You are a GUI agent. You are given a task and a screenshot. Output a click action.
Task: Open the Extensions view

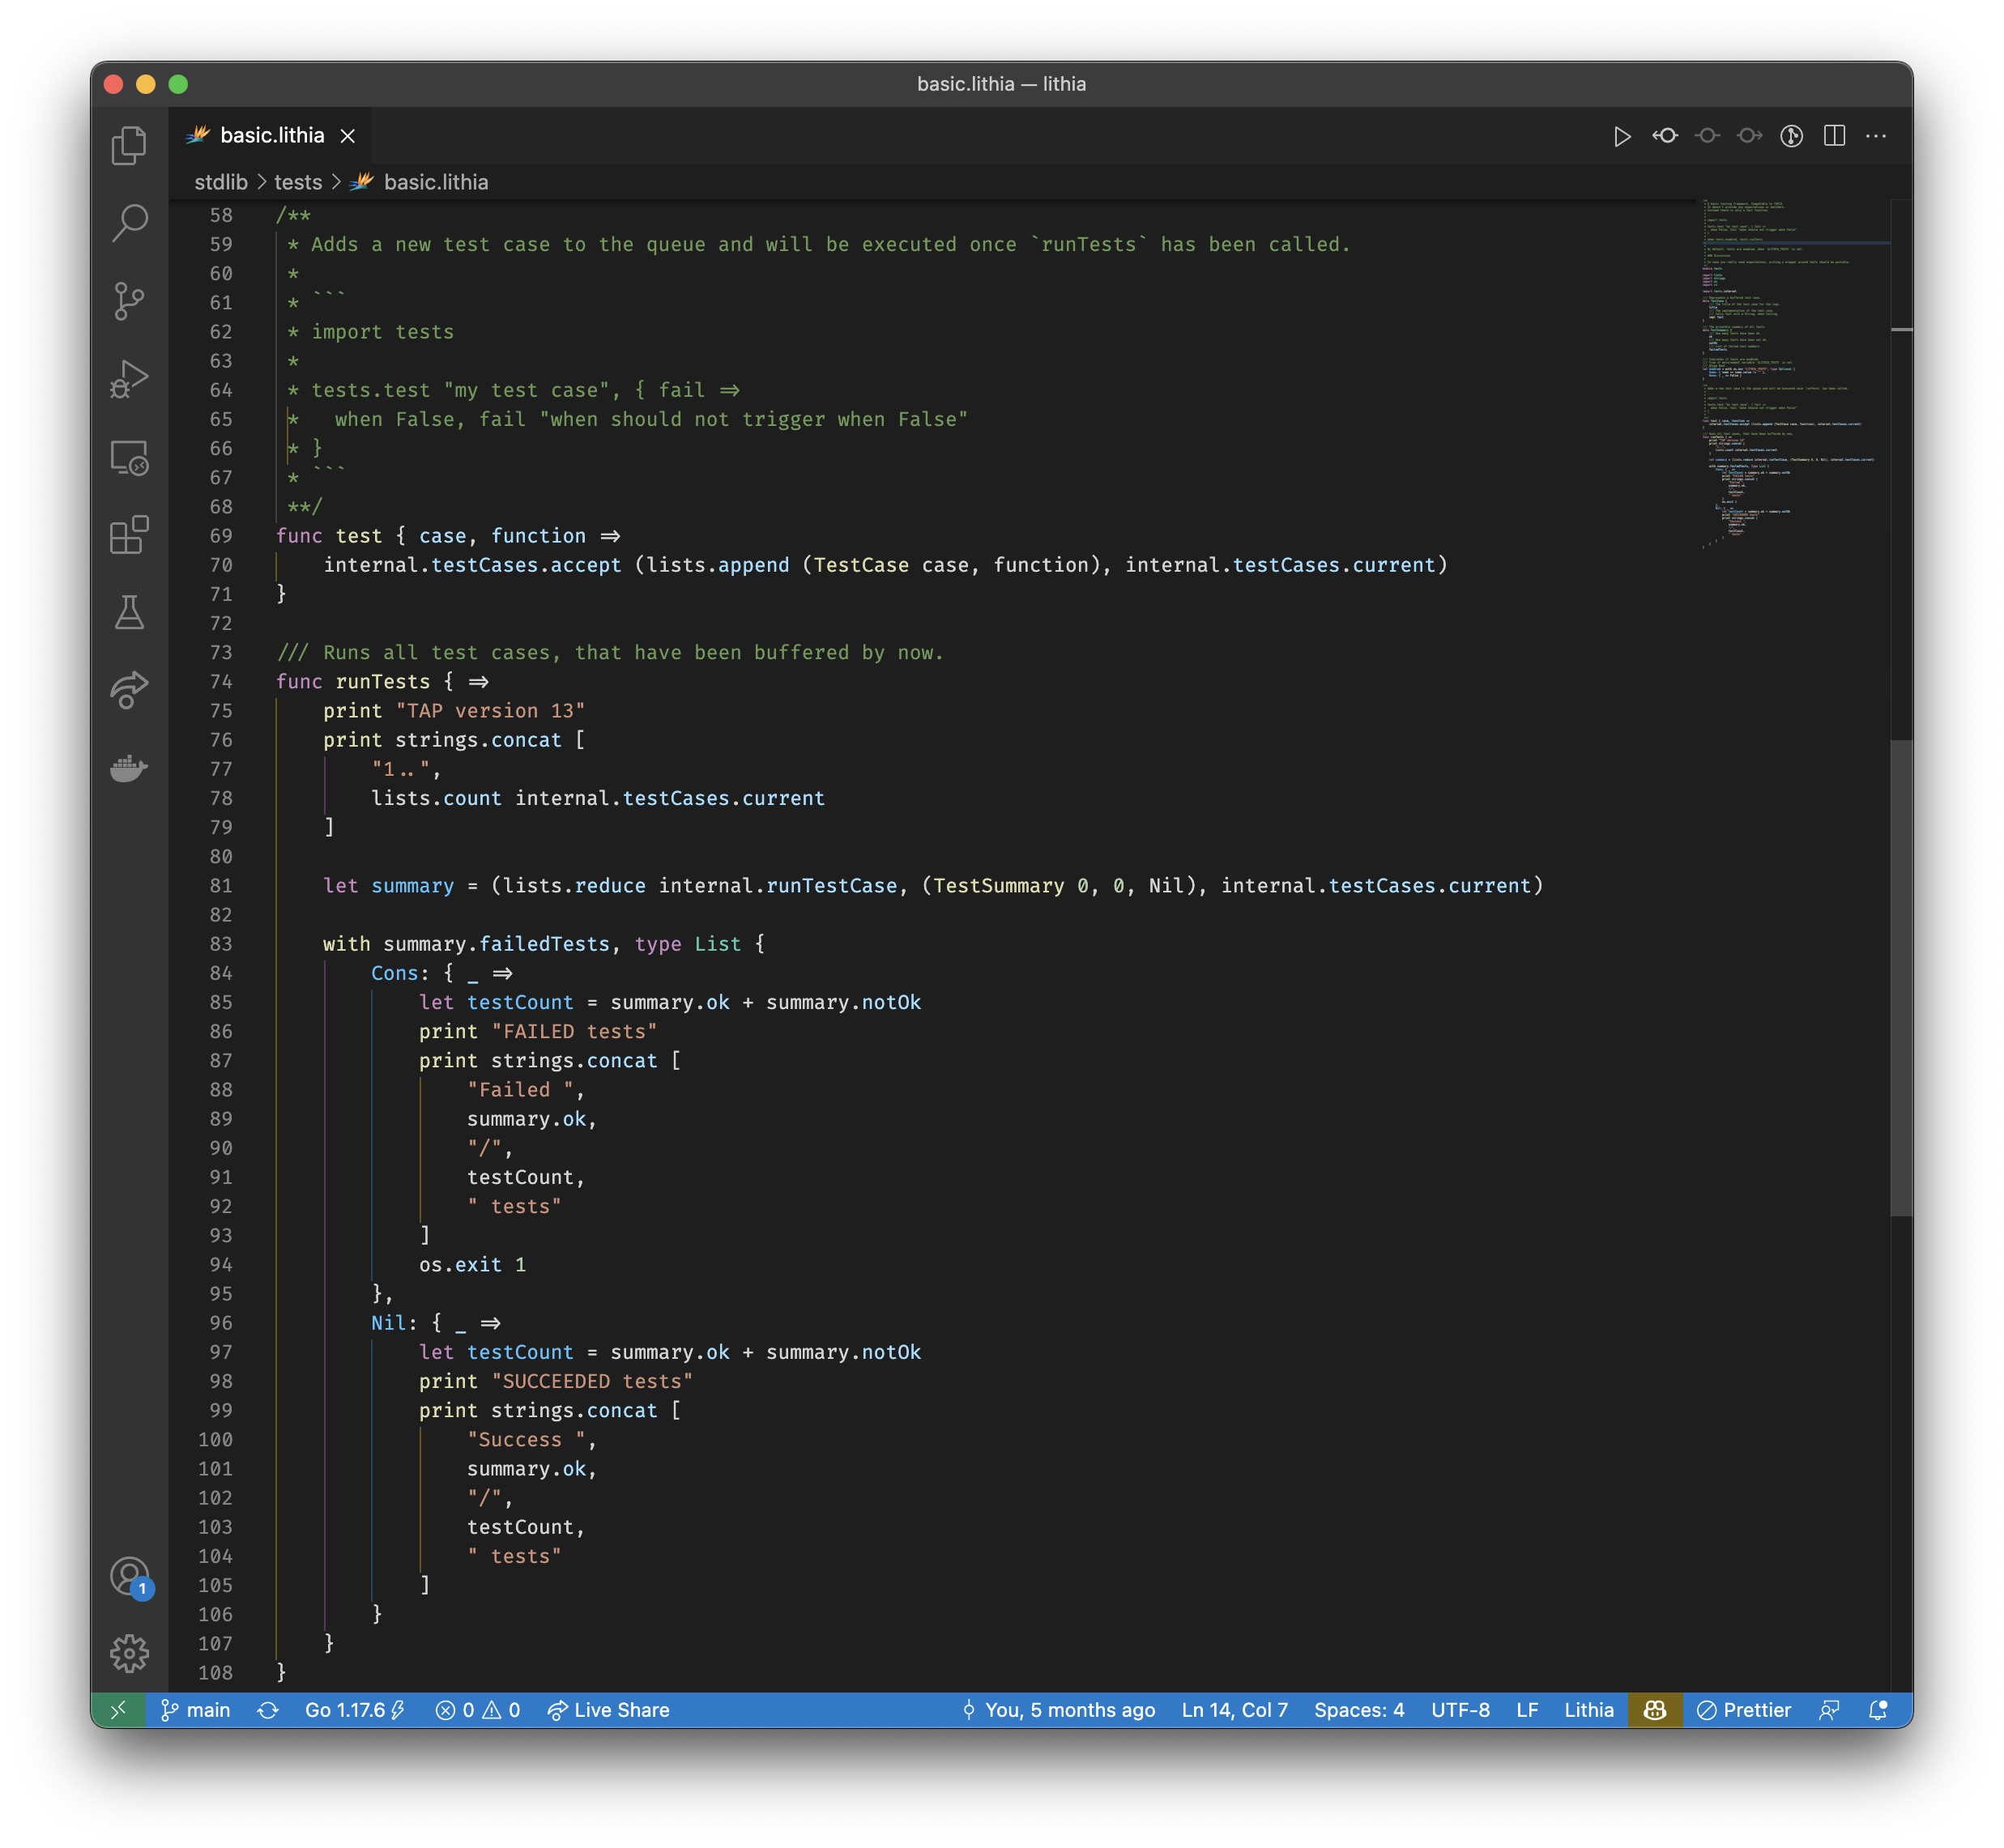click(129, 535)
